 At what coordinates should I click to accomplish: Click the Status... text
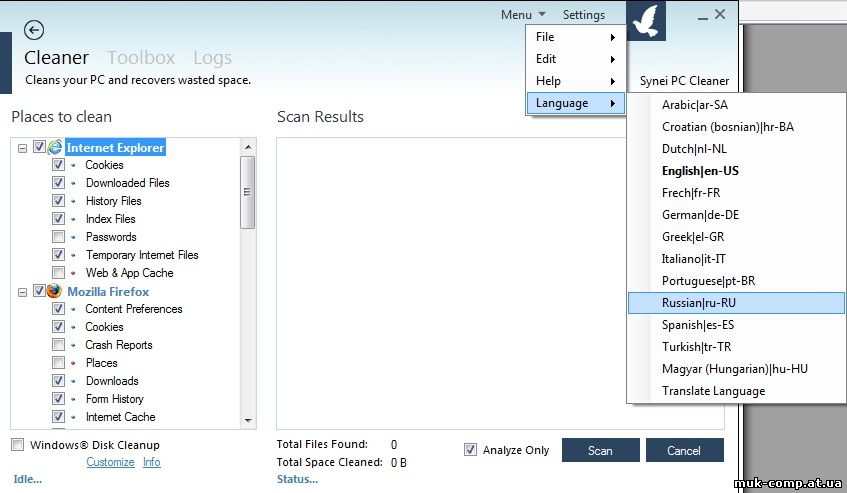click(297, 479)
